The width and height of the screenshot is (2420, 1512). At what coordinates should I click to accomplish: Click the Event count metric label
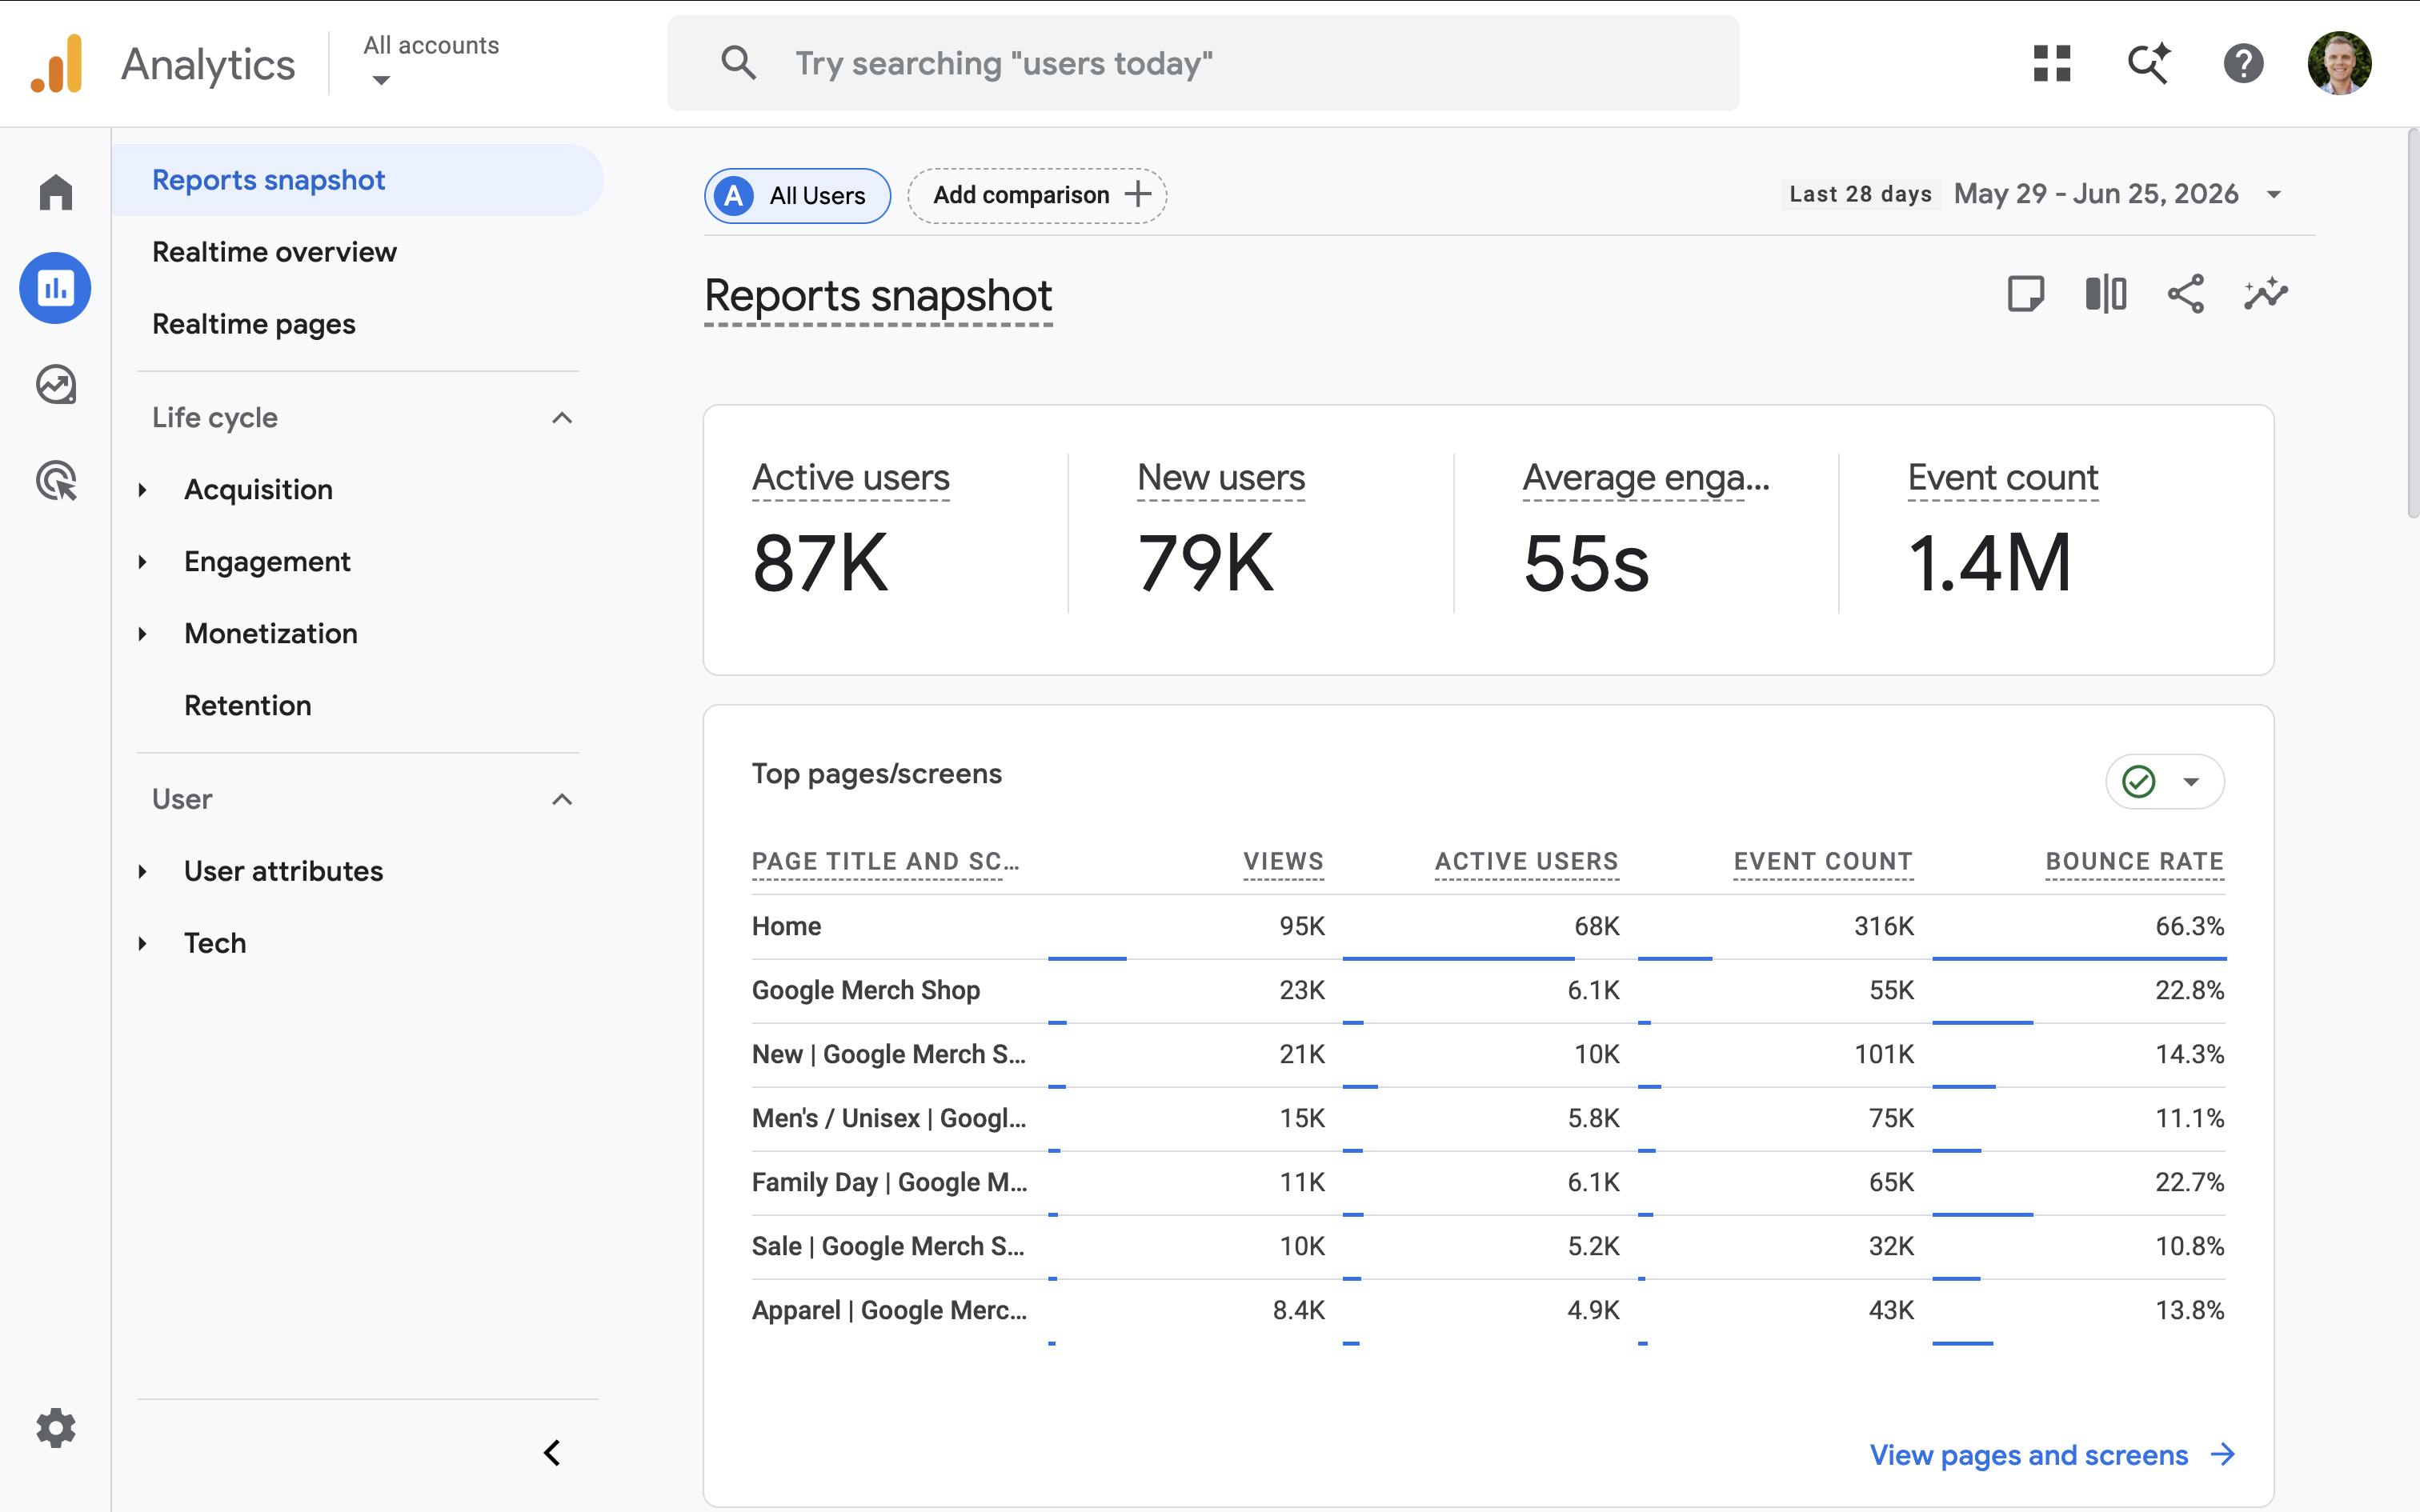(x=2003, y=478)
